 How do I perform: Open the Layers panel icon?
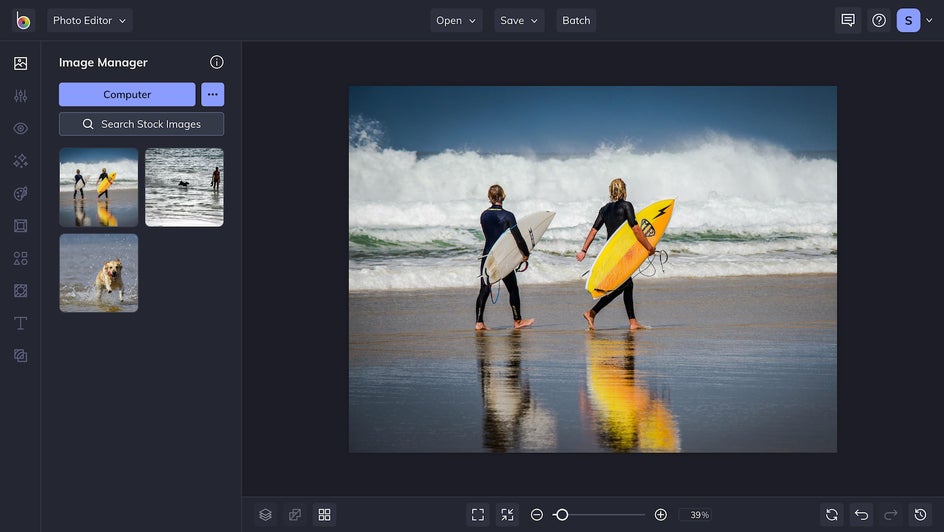[265, 514]
